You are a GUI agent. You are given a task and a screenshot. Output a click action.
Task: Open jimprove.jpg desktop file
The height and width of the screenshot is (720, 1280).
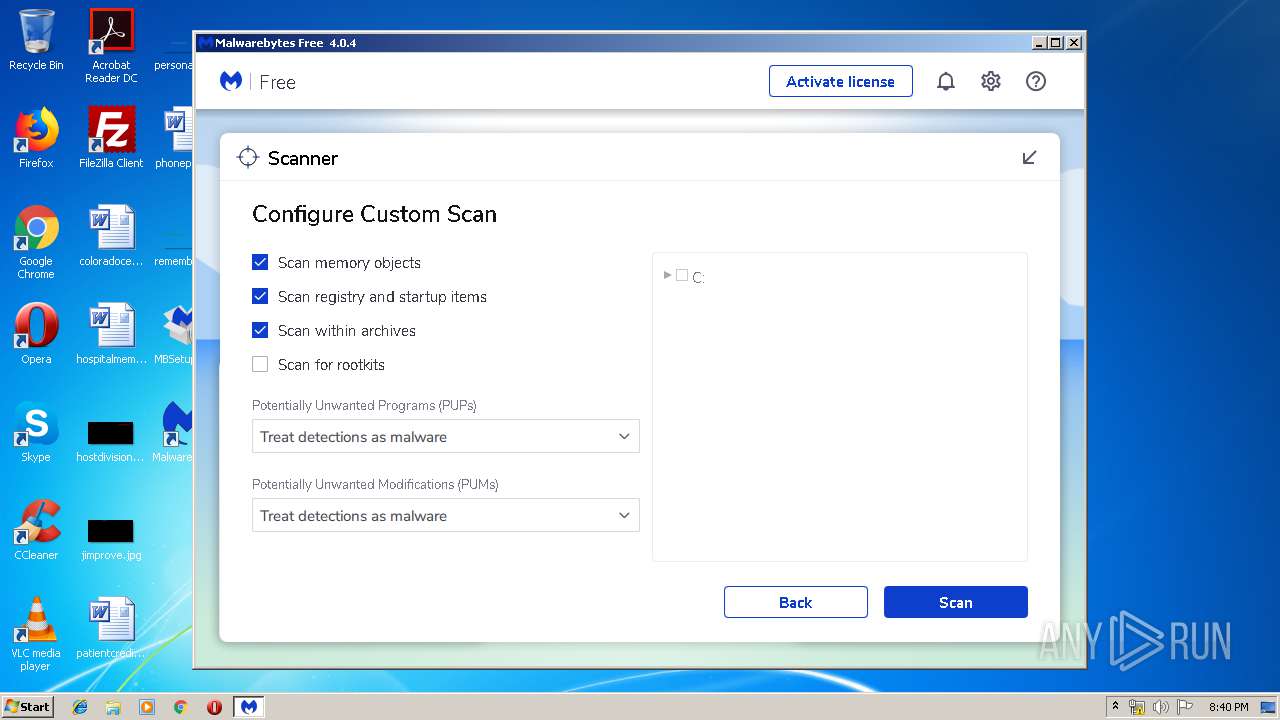tap(111, 538)
